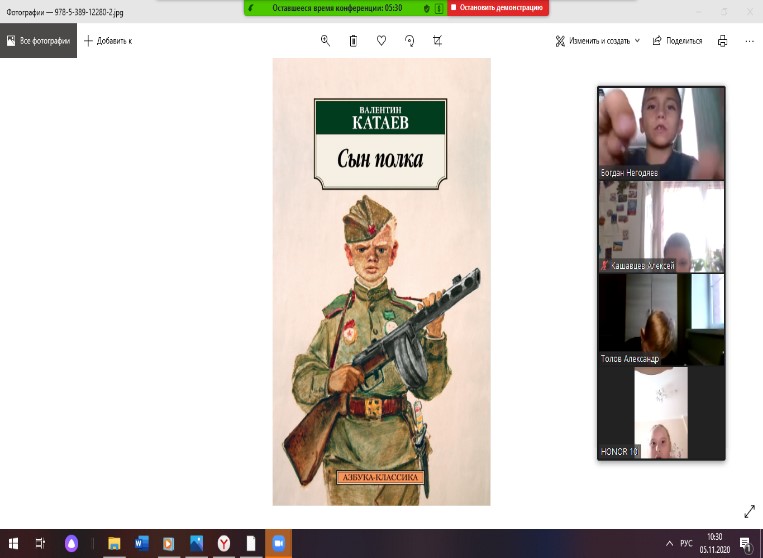
Task: Switch input language via "РУС" indicator
Action: tap(686, 543)
